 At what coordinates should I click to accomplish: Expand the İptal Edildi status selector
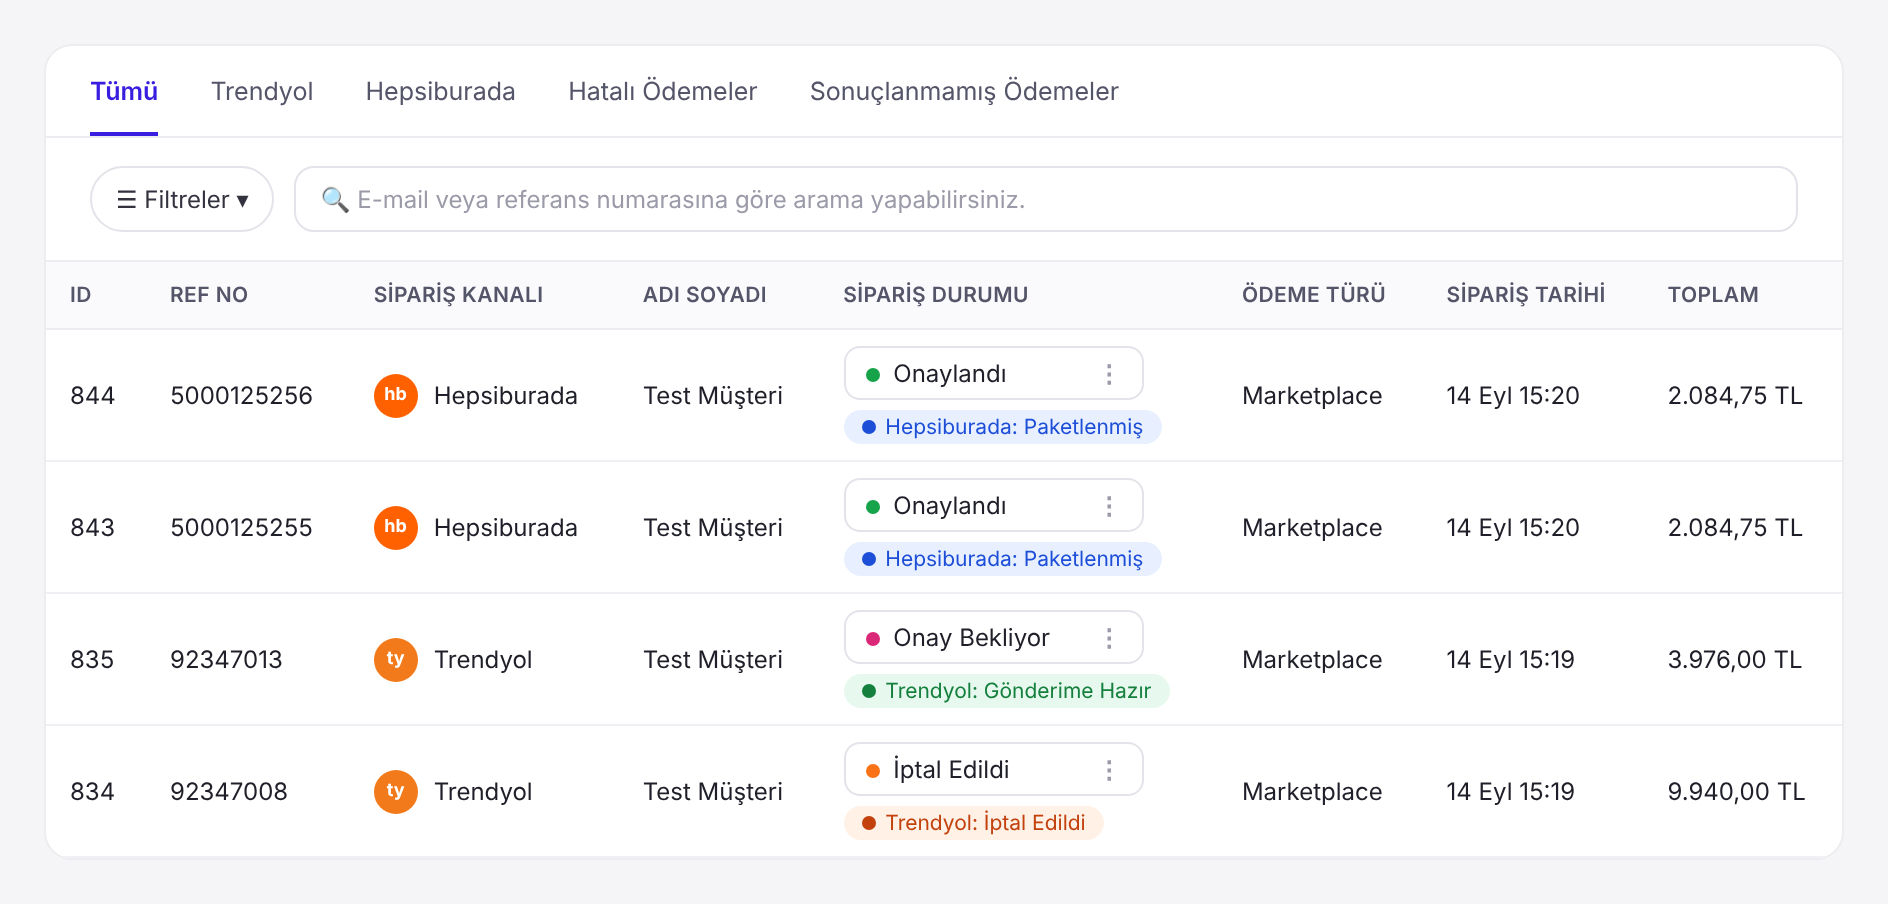point(993,769)
